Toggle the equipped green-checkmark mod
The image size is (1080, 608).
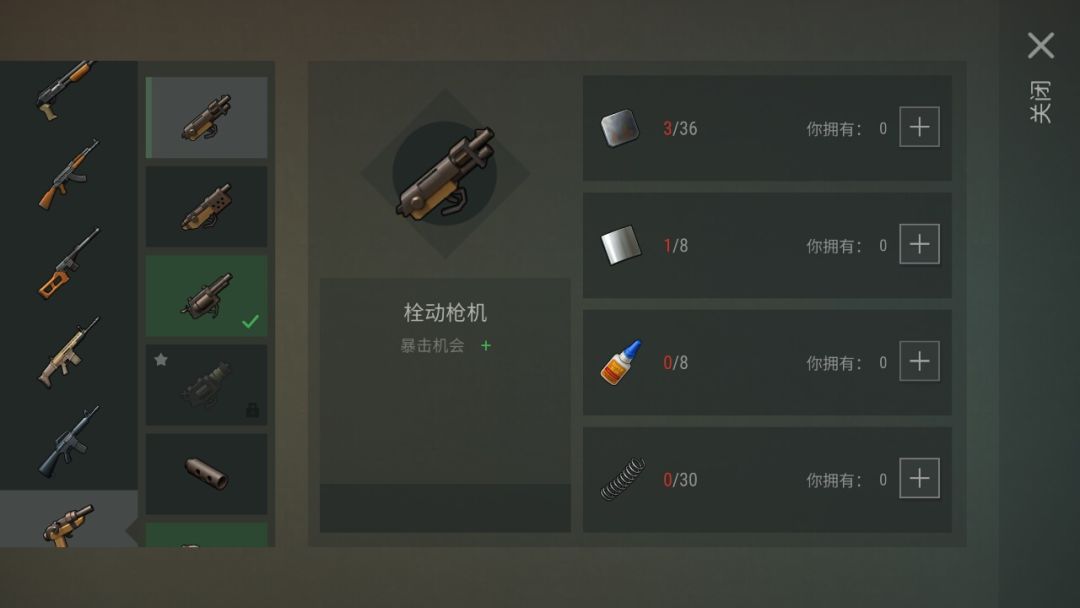[207, 296]
